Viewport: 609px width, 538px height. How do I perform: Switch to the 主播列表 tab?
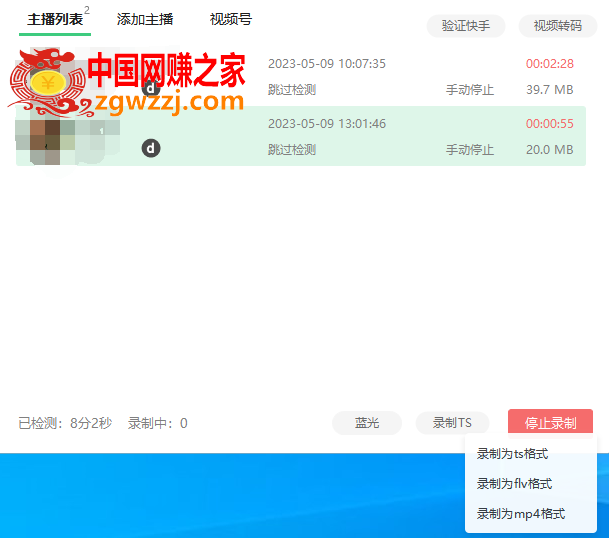tap(55, 19)
